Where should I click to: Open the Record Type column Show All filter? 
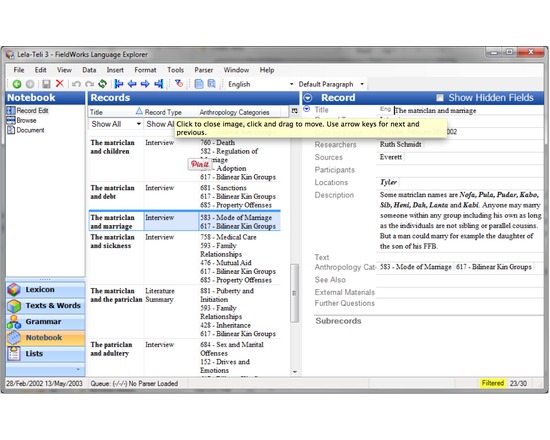160,124
